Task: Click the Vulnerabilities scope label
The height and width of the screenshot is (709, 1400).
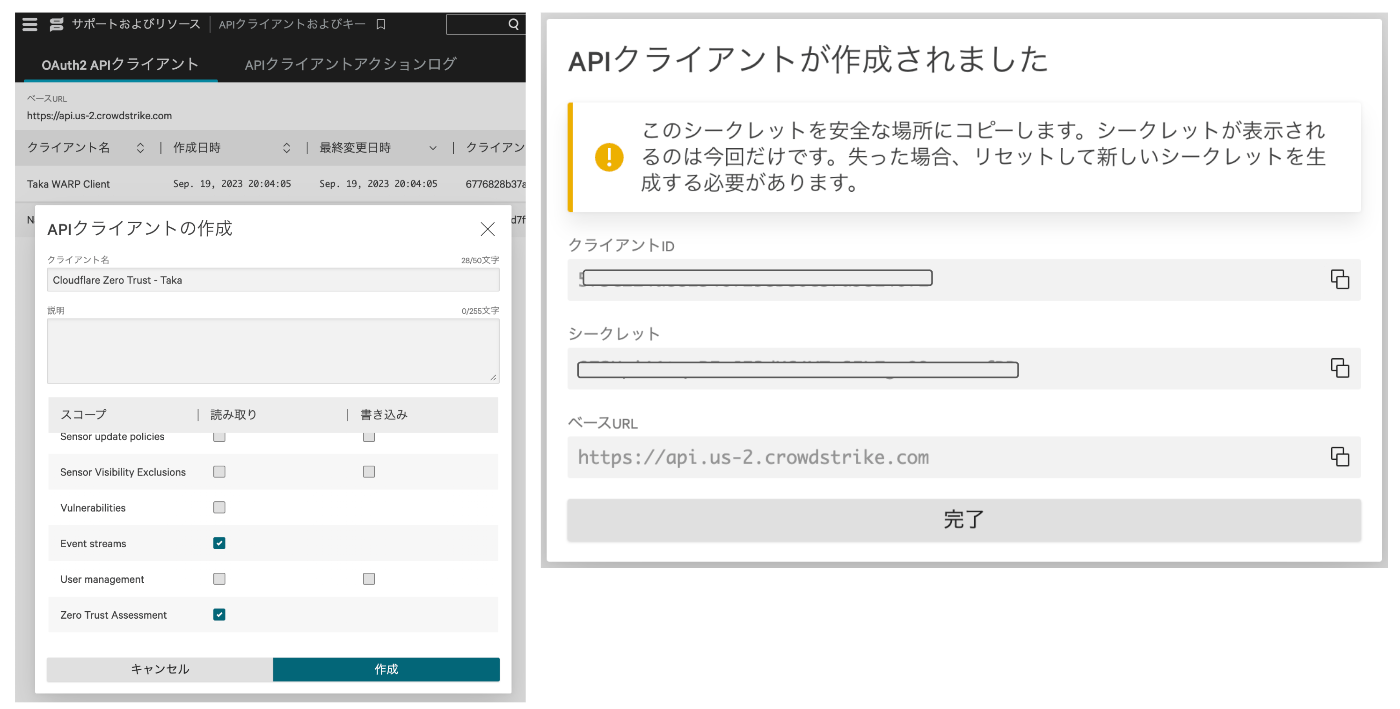Action: 93,508
